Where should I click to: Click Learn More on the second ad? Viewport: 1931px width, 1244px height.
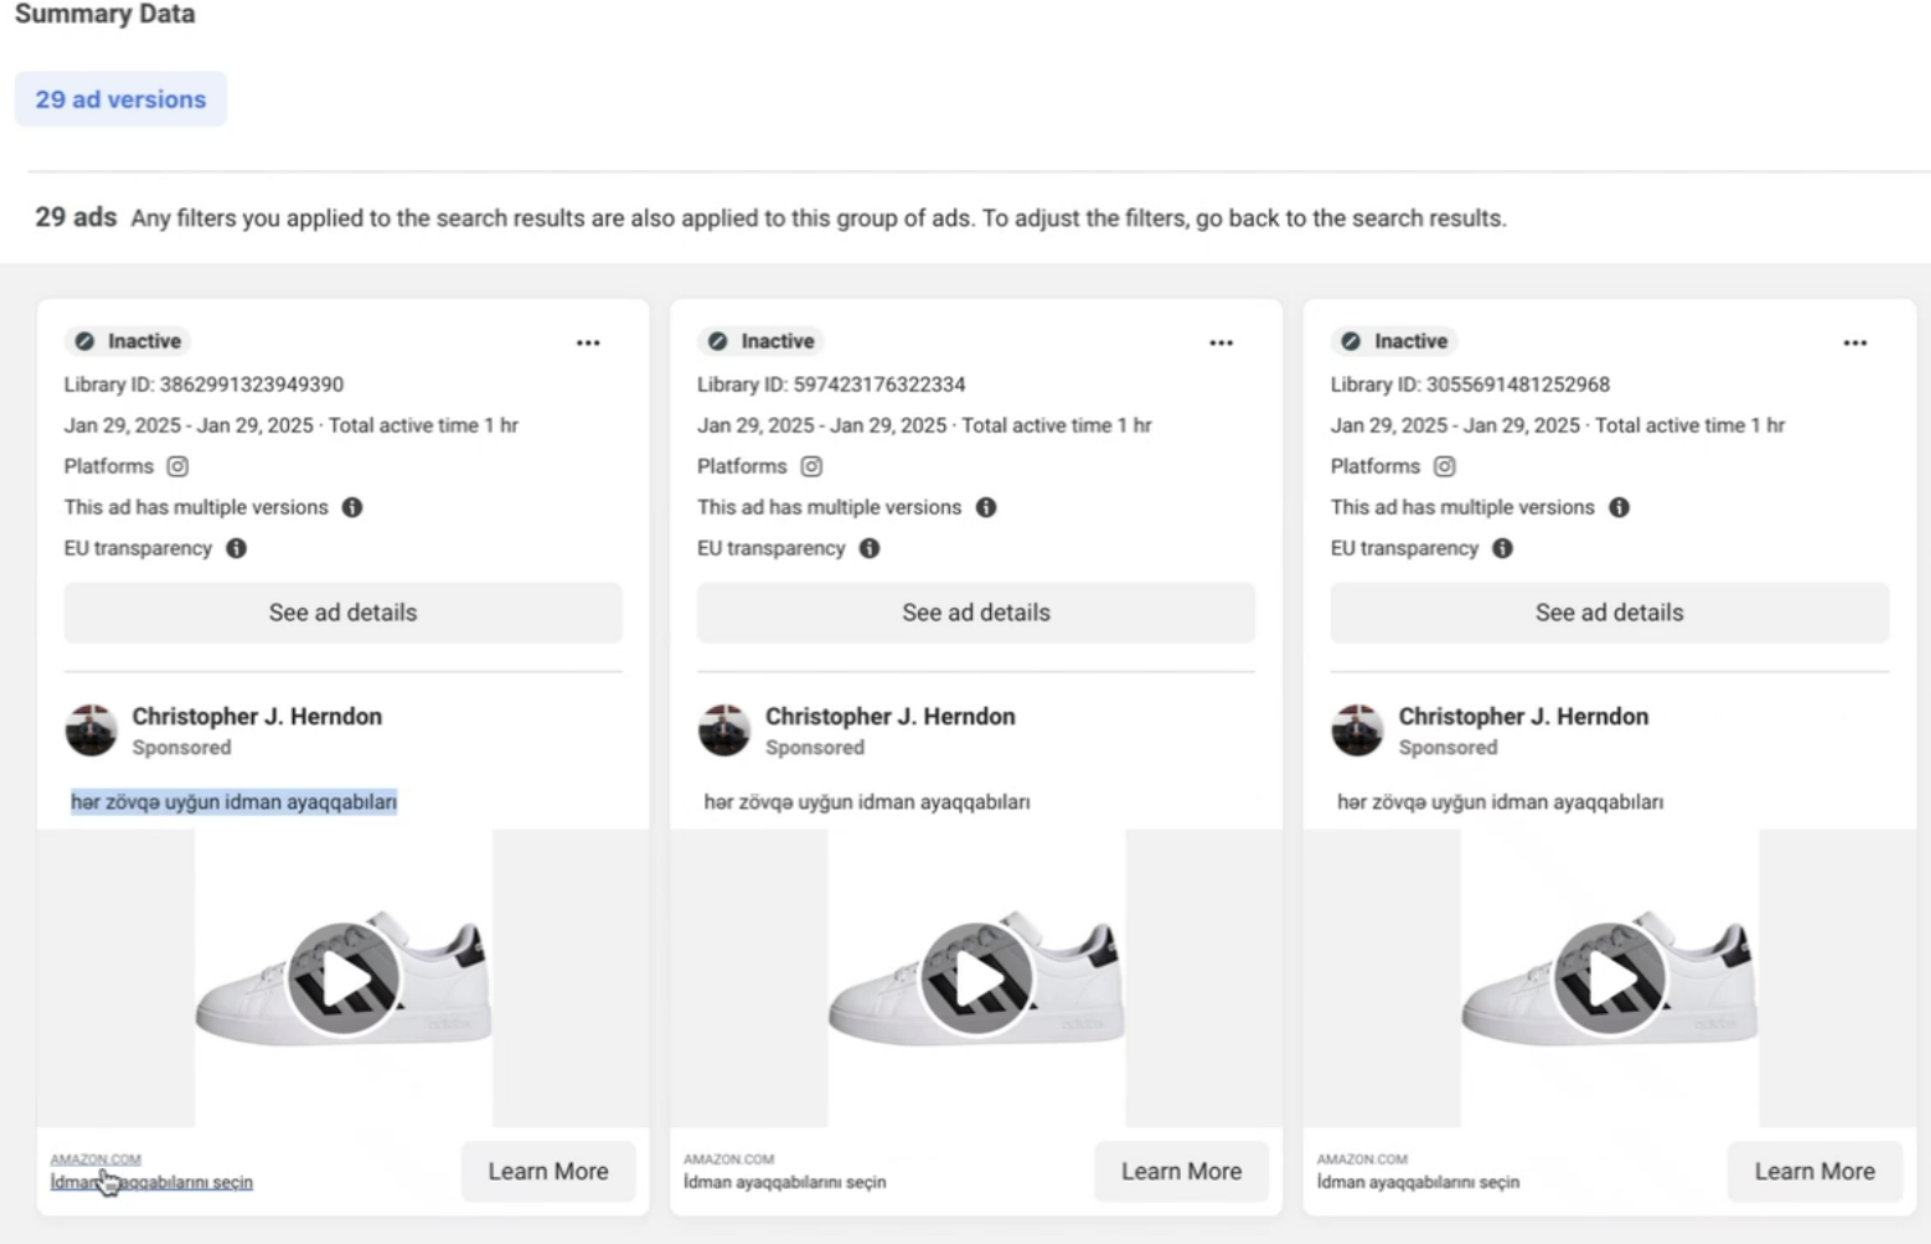coord(1181,1171)
